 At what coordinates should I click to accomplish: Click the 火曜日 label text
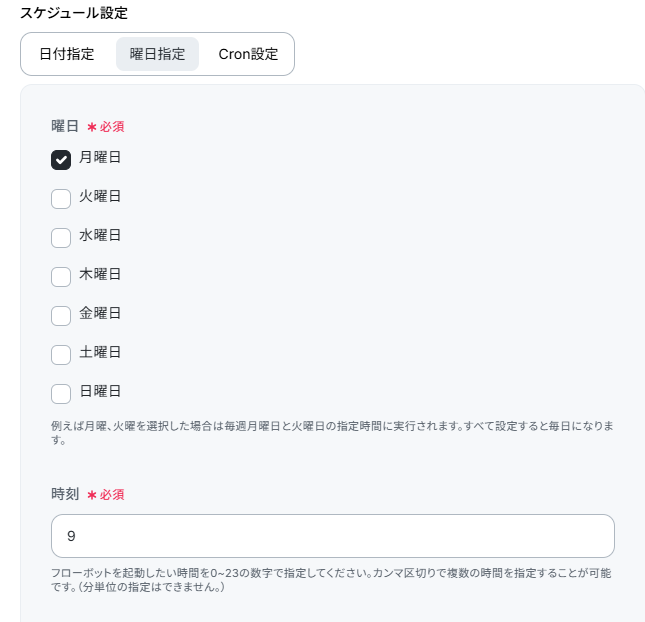[100, 196]
